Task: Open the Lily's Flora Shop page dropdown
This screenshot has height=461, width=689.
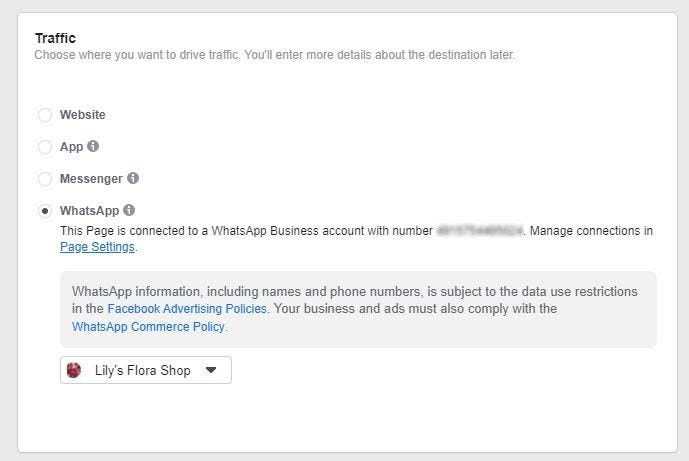Action: [146, 370]
